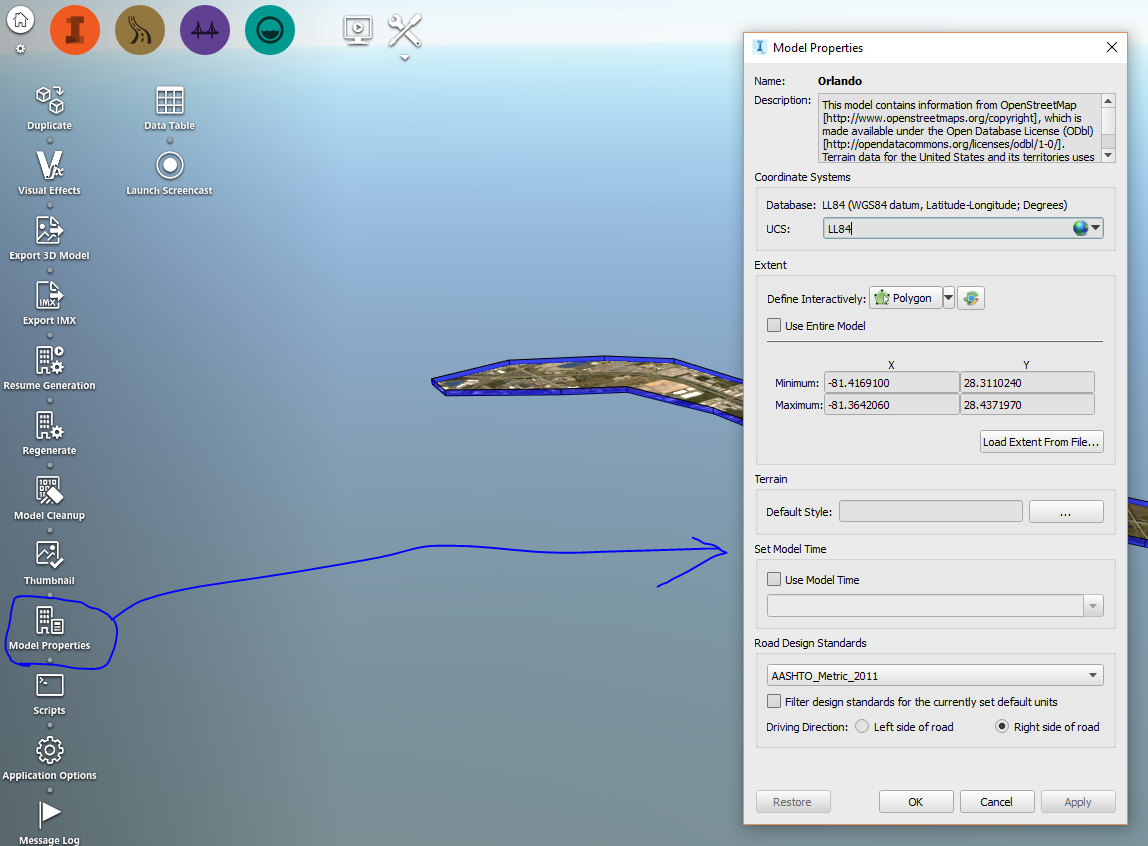Open the Message Log

[49, 823]
